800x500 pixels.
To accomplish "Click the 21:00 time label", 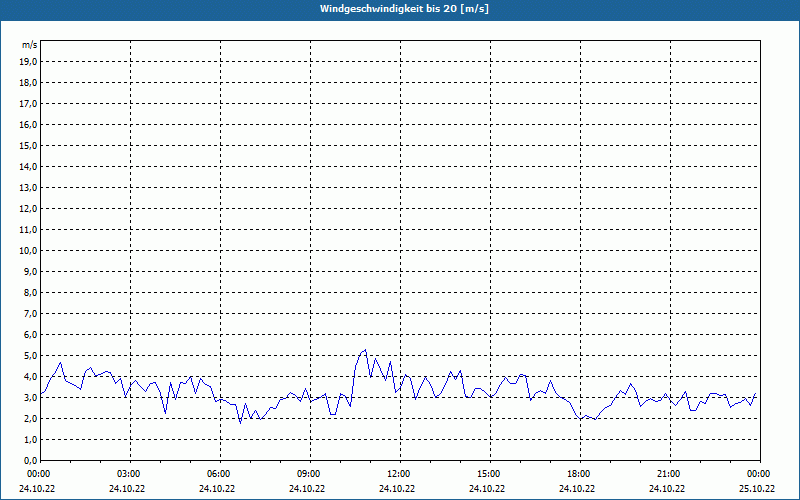I will (669, 473).
